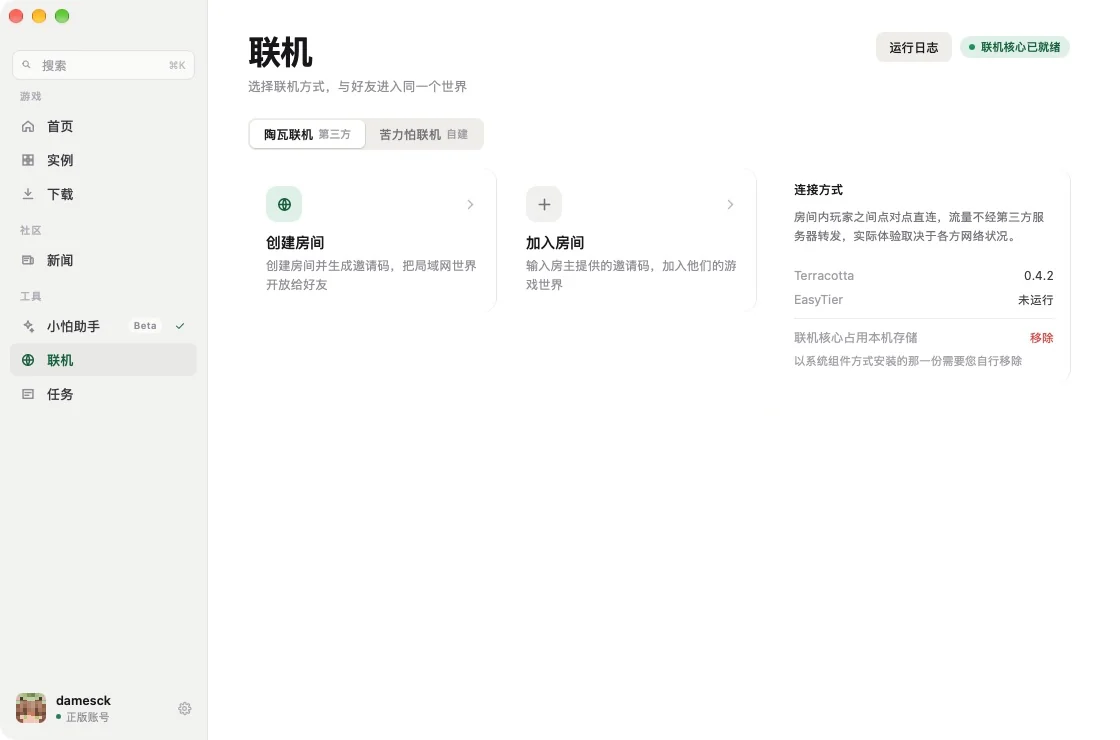Click the ⌘K shortcut hint
The width and height of the screenshot is (1120, 740).
pyautogui.click(x=177, y=65)
